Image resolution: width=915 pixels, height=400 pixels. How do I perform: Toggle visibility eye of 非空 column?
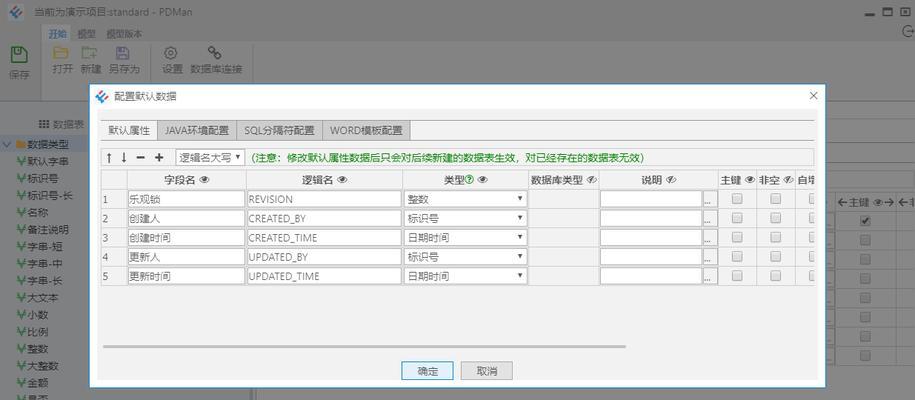point(787,180)
